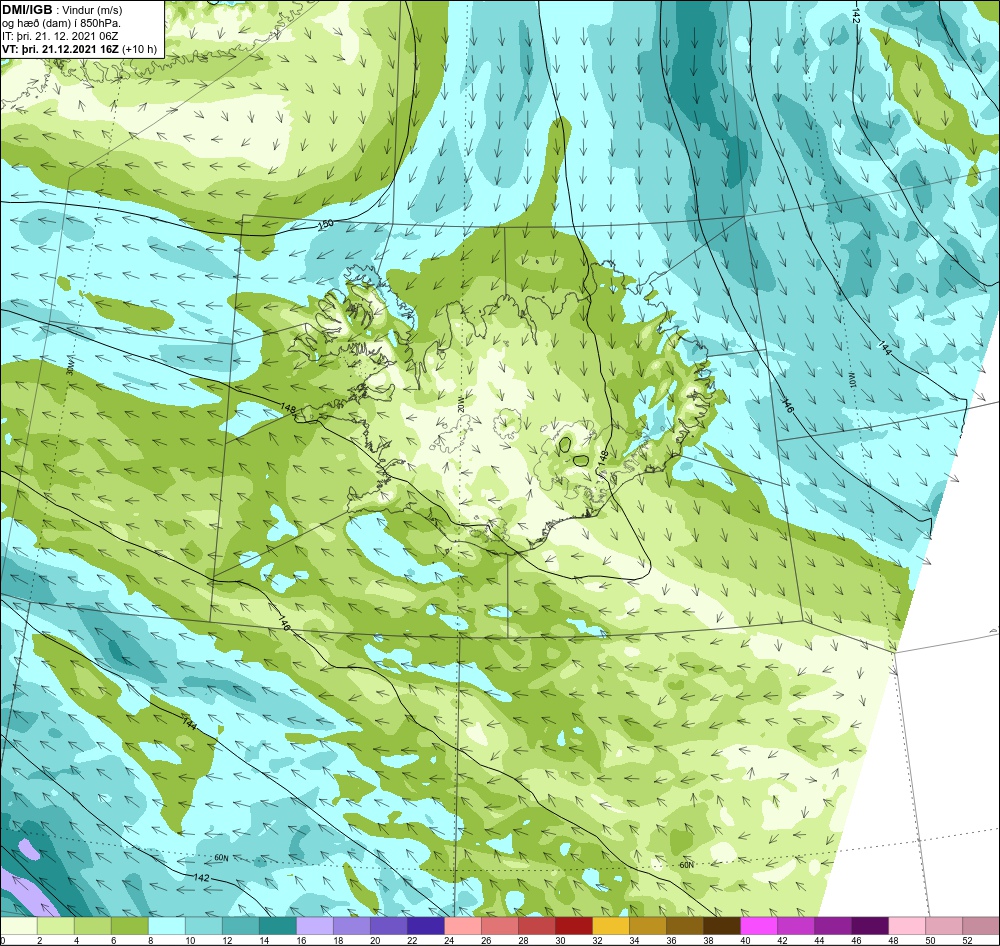Click the '20W' longitude label over Iceland
1000x946 pixels.
coord(461,404)
